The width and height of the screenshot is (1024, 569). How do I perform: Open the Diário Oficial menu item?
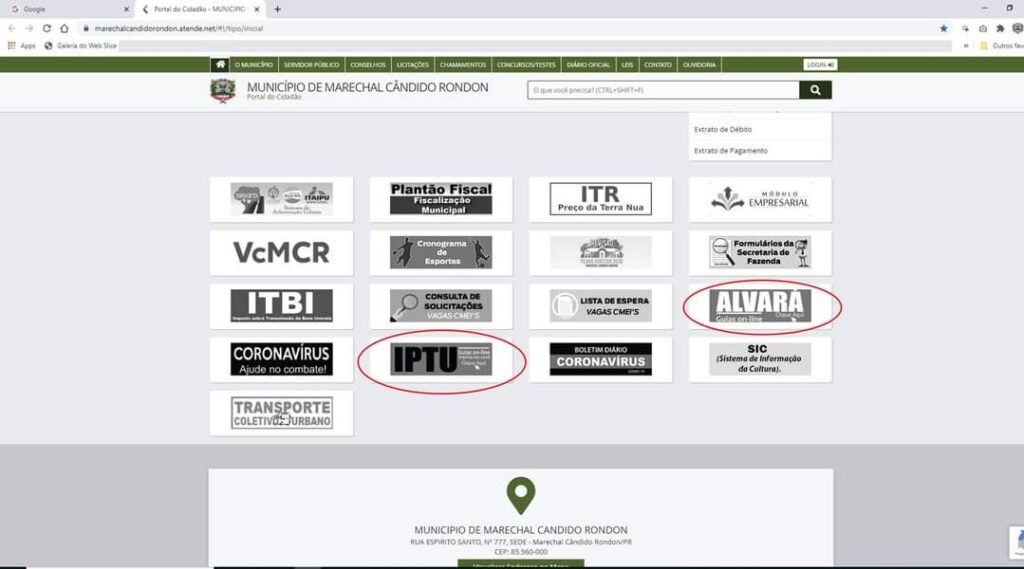[x=588, y=65]
